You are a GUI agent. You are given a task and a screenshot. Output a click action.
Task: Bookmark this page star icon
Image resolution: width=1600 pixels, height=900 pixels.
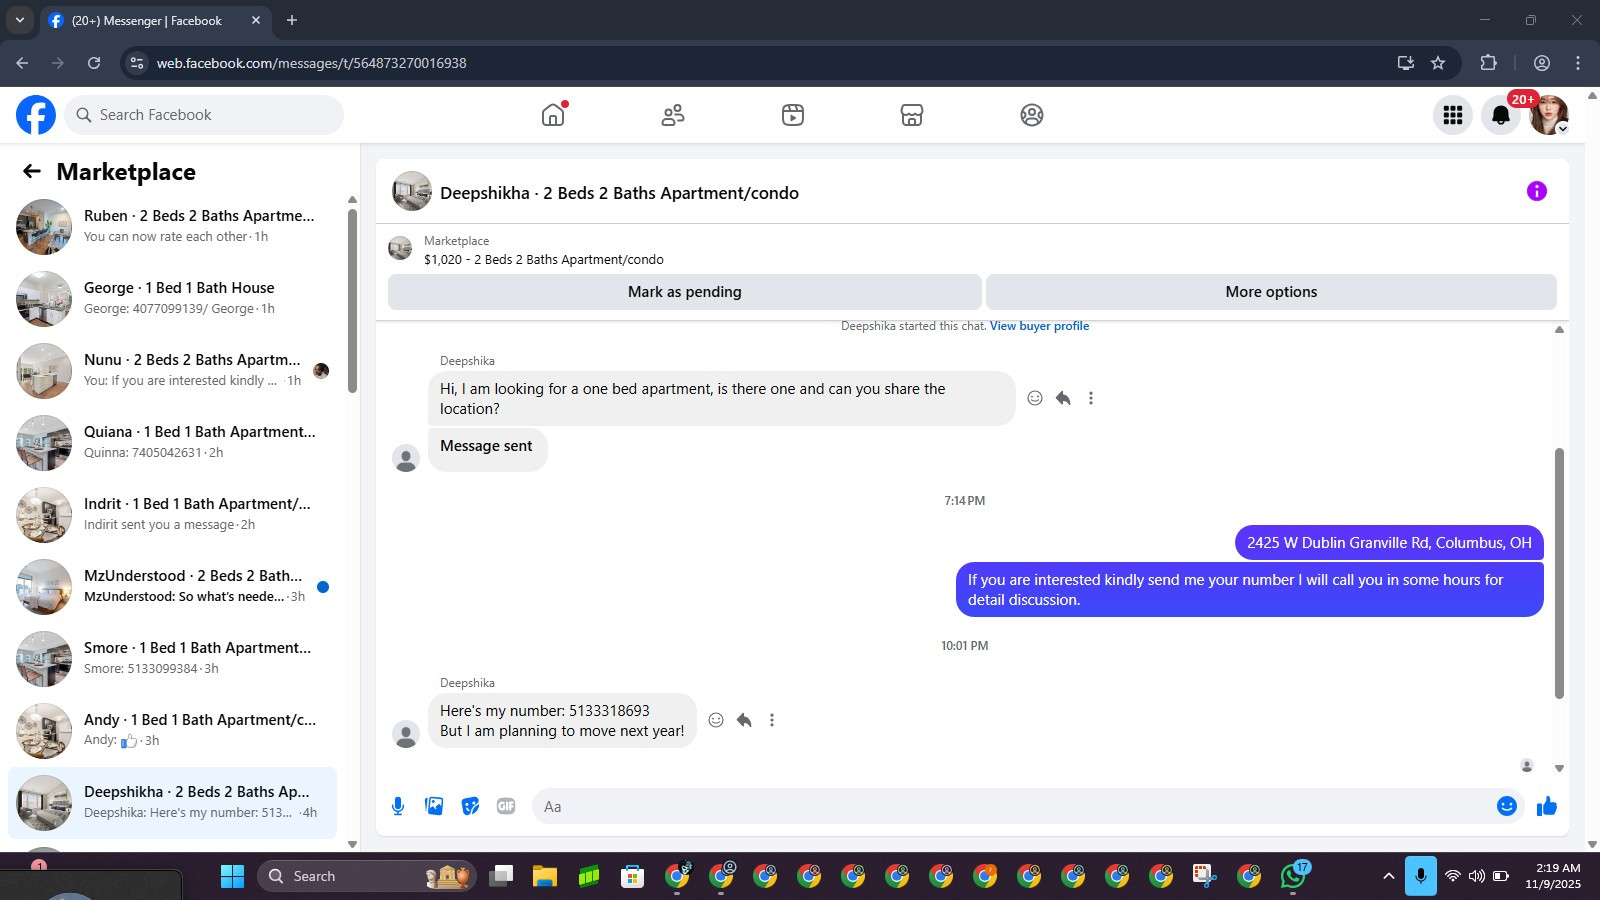1438,63
